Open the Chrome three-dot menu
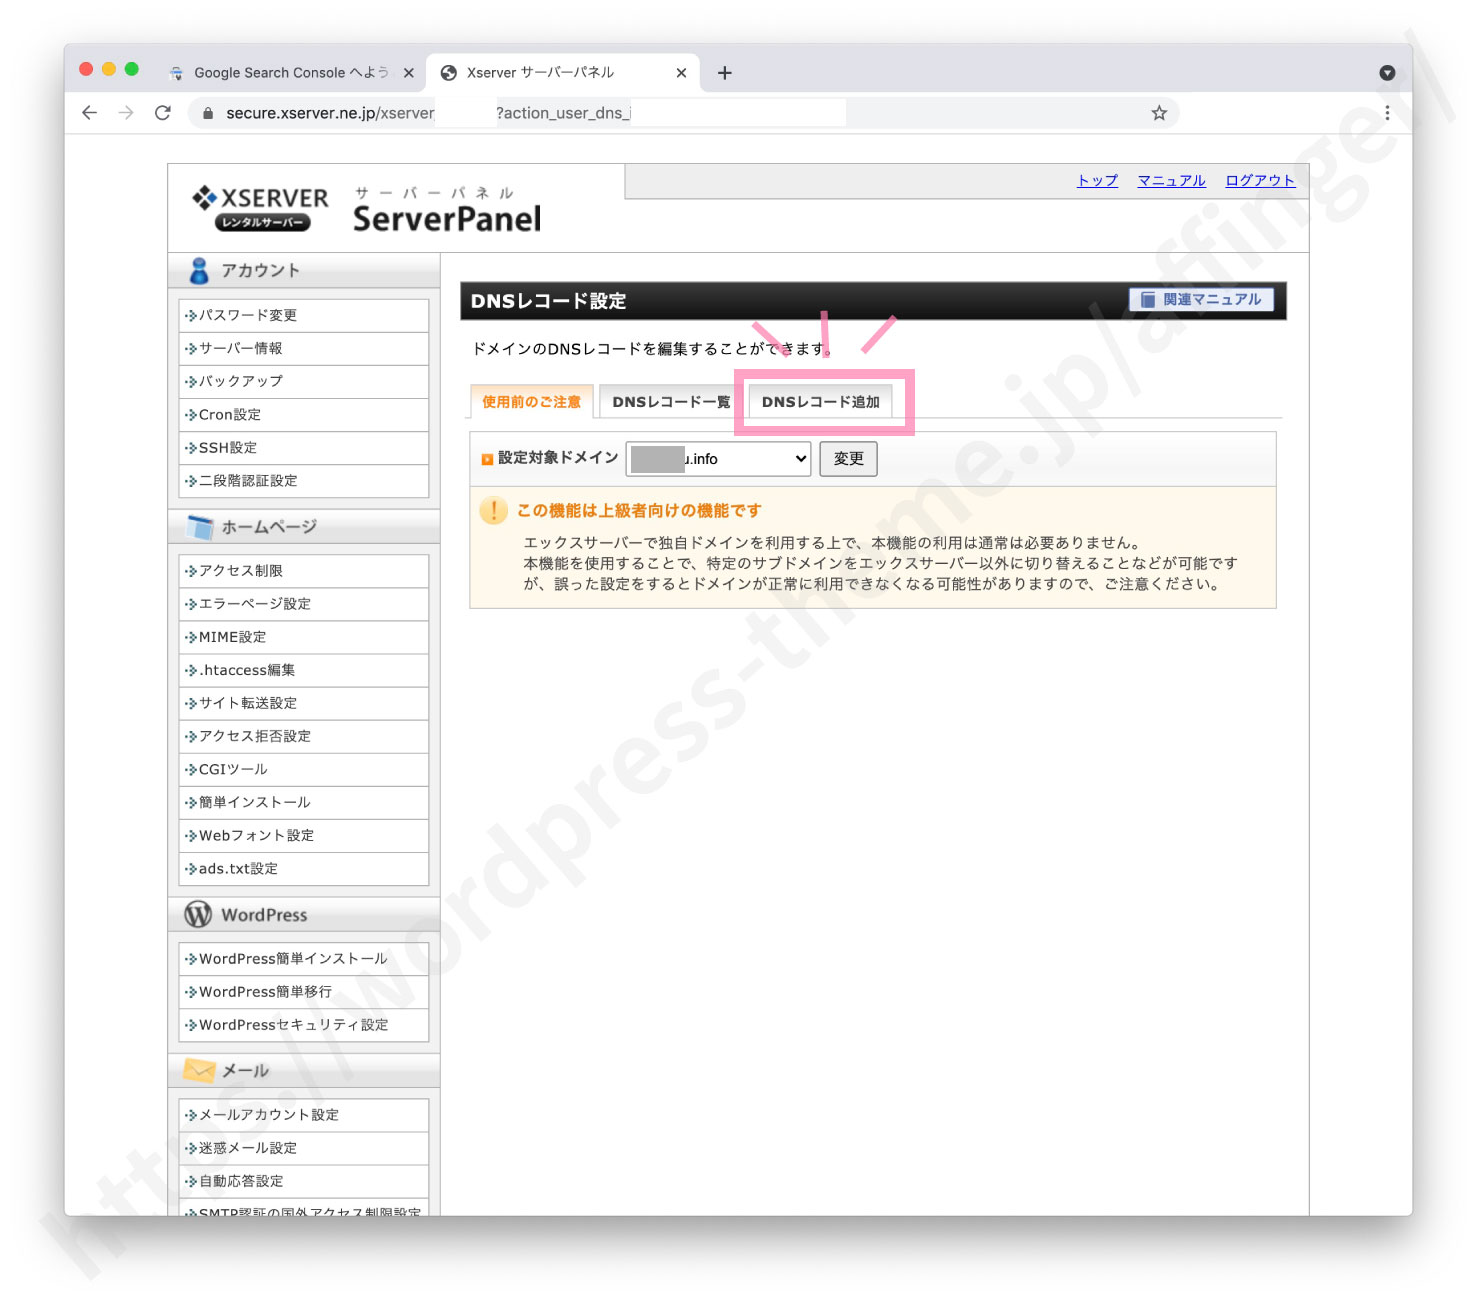 pyautogui.click(x=1387, y=113)
